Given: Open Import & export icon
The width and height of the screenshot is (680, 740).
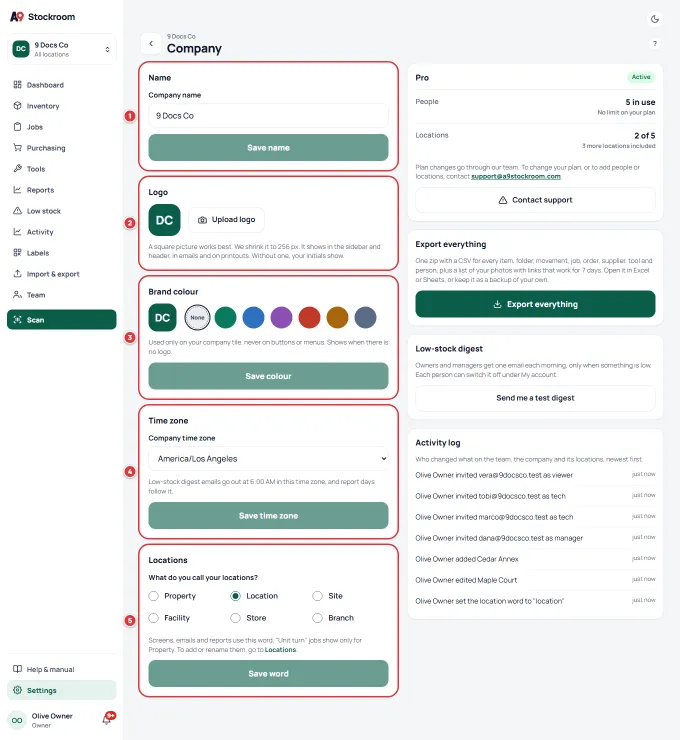Looking at the screenshot, I should click(x=17, y=274).
